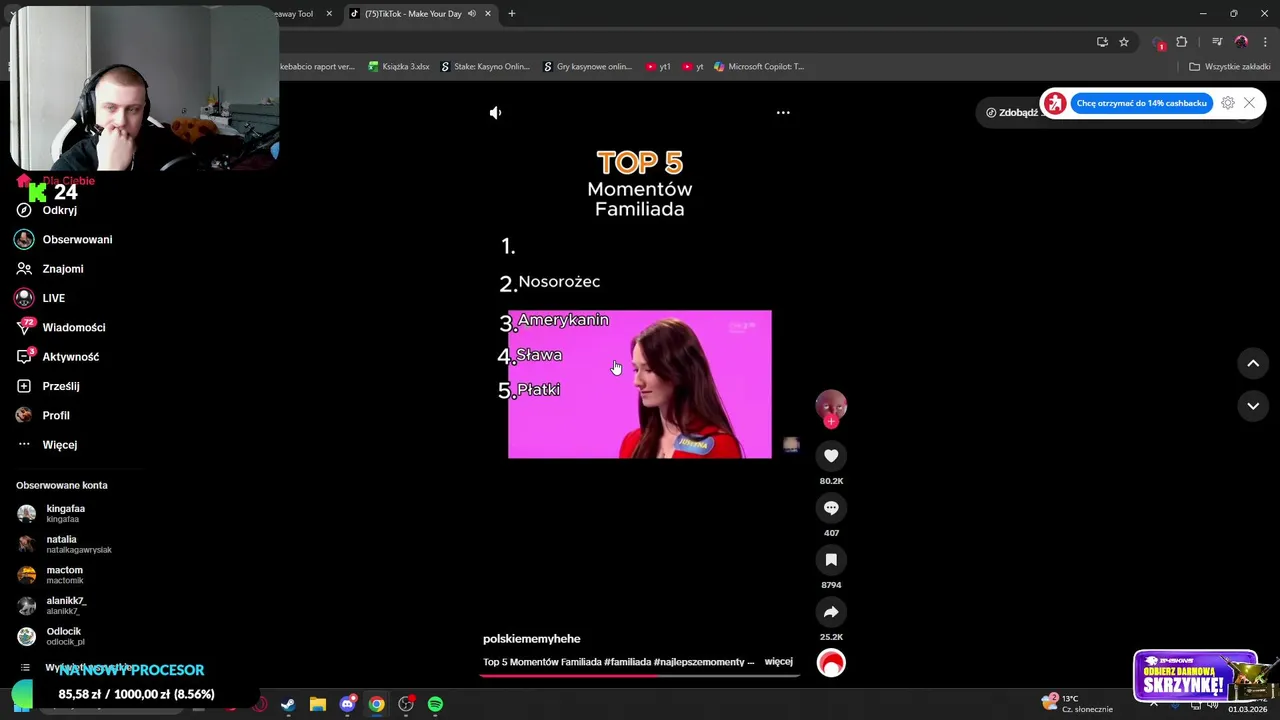Switch to the TikTok - Make Your Day tab

(413, 14)
